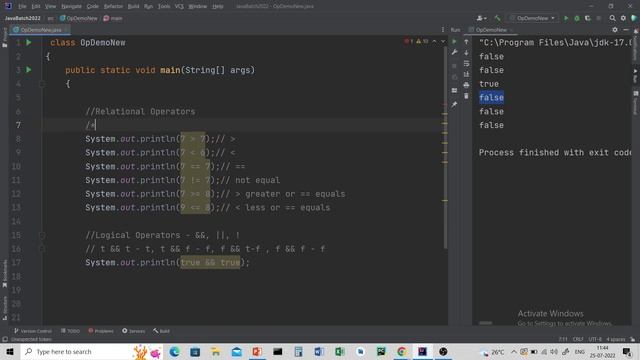Click the build project hammer icon
The width and height of the screenshot is (640, 360).
(x=497, y=18)
